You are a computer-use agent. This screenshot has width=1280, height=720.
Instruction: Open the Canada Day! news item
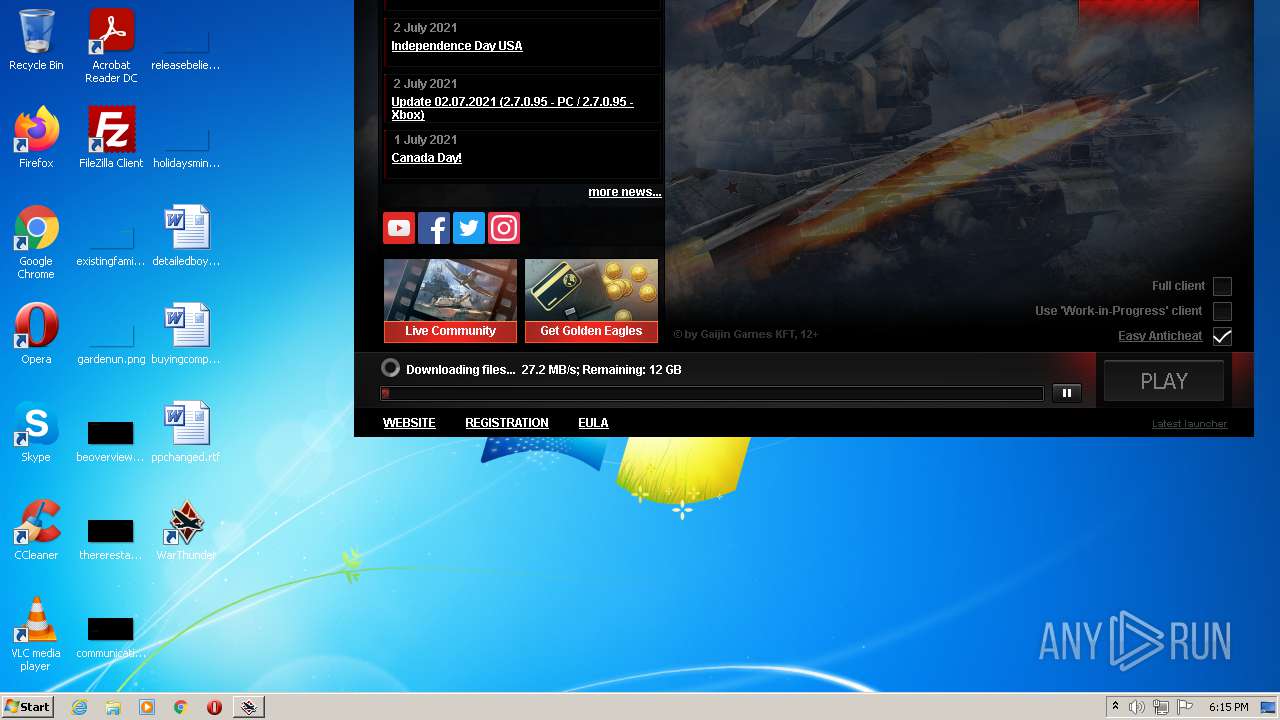pos(426,158)
